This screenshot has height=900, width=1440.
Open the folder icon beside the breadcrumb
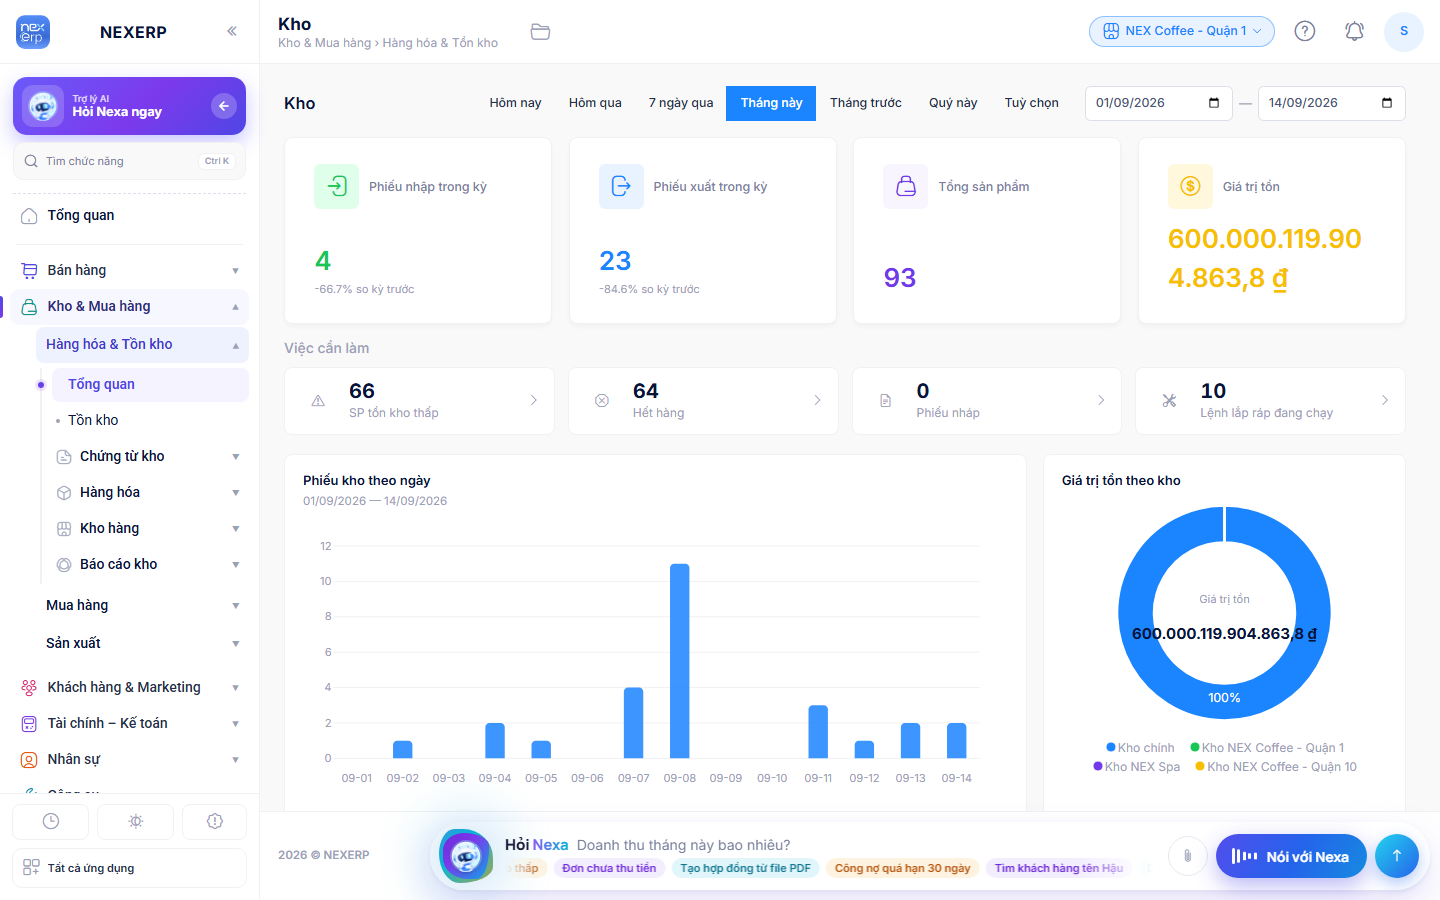[540, 32]
